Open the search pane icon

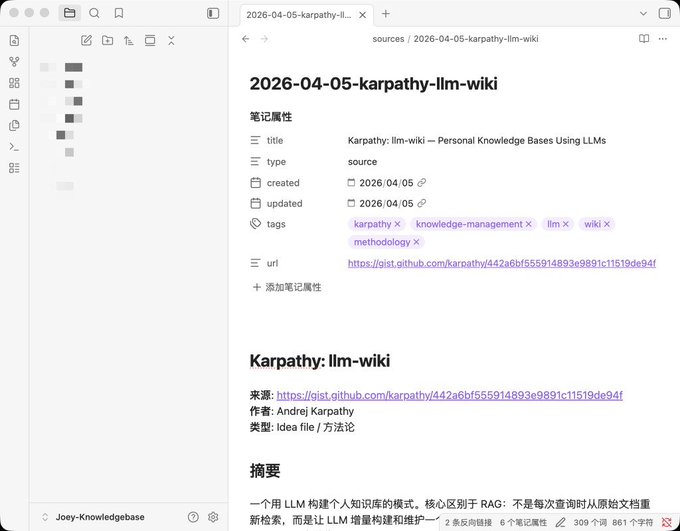coord(94,13)
